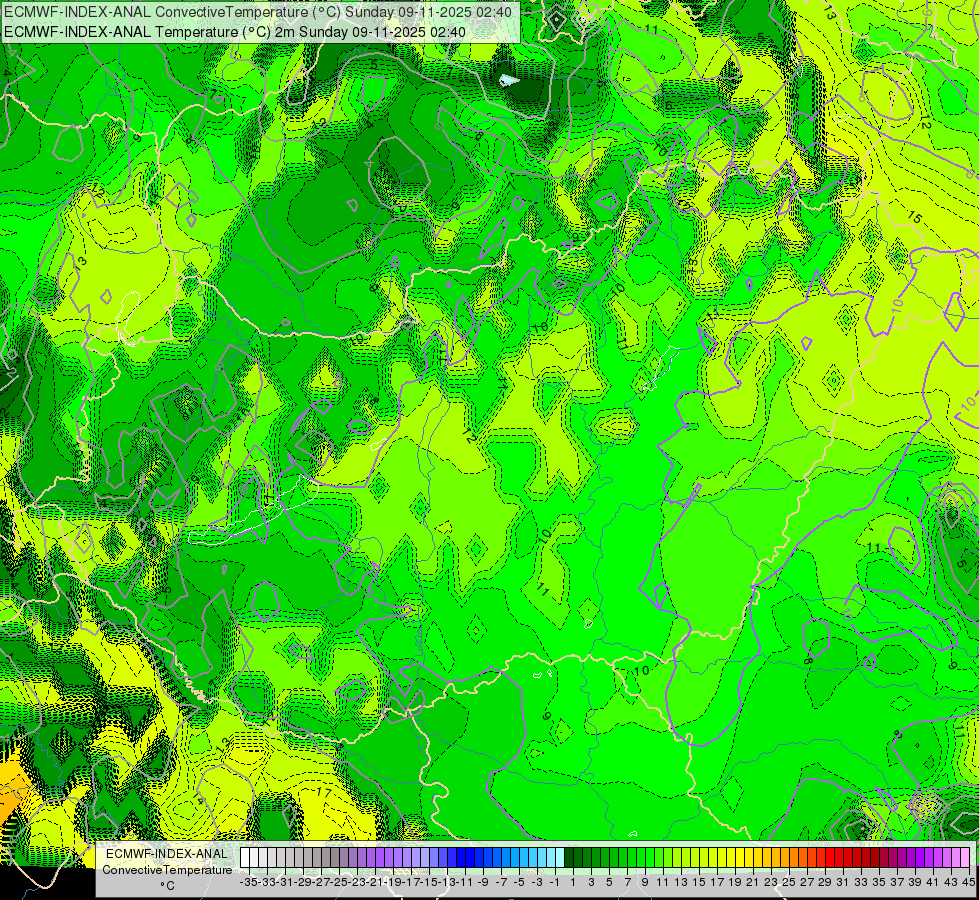This screenshot has width=979, height=900.
Task: Pick the light blue swatch above legend -3
Action: 534,858
